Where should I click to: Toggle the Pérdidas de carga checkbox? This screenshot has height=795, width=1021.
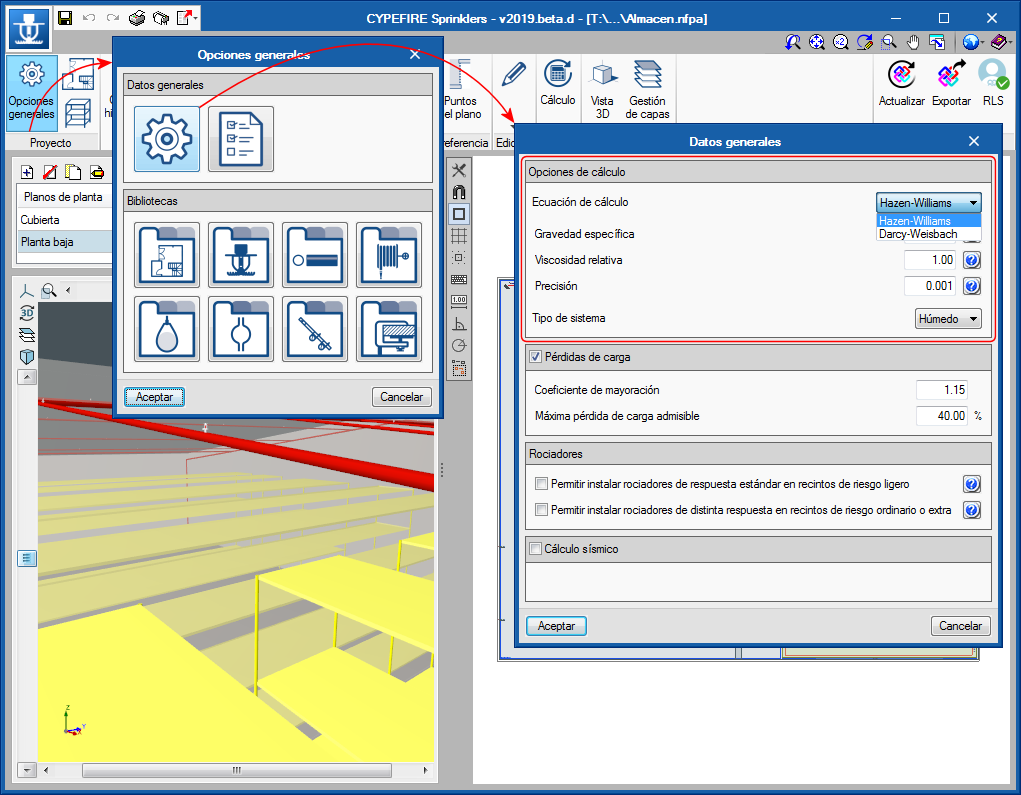(535, 357)
